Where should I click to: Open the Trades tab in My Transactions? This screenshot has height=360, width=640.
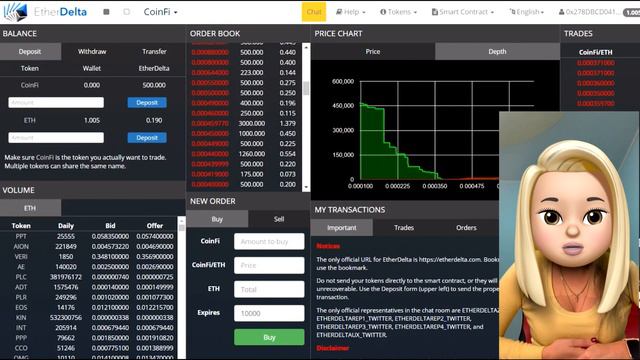(x=404, y=228)
